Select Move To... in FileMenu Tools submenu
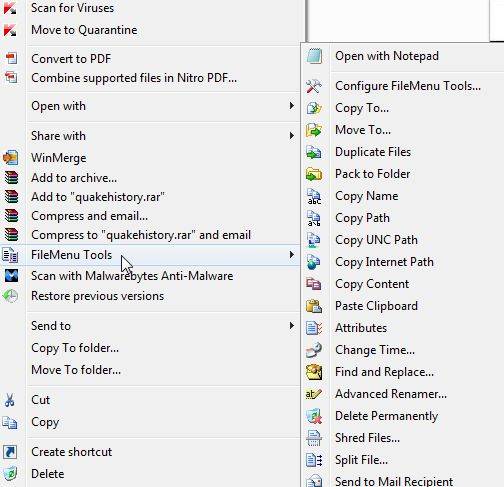 (x=363, y=130)
